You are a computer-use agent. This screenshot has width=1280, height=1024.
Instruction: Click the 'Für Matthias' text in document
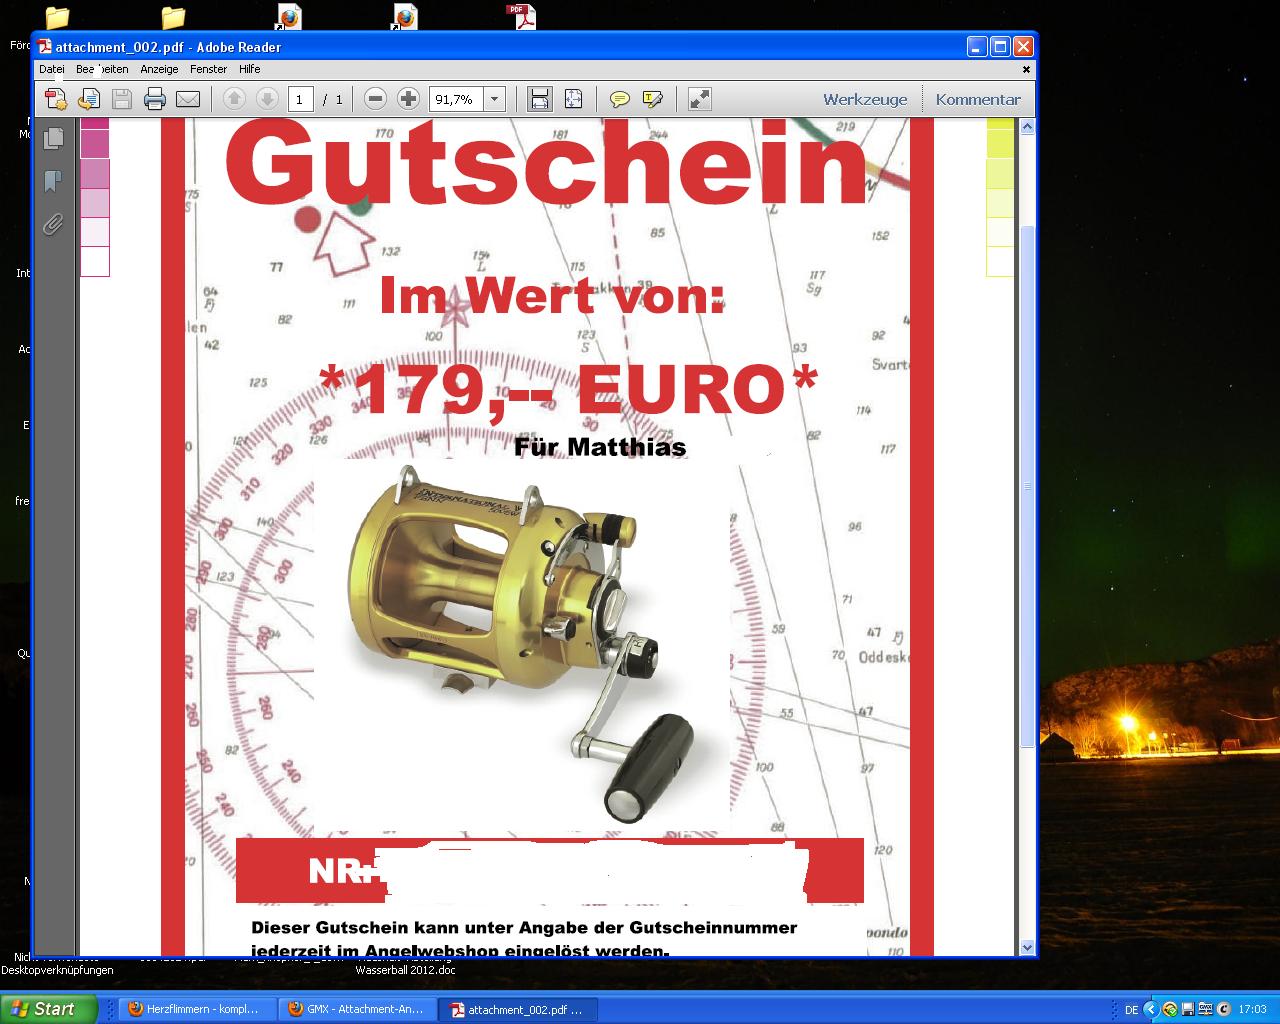pyautogui.click(x=600, y=446)
